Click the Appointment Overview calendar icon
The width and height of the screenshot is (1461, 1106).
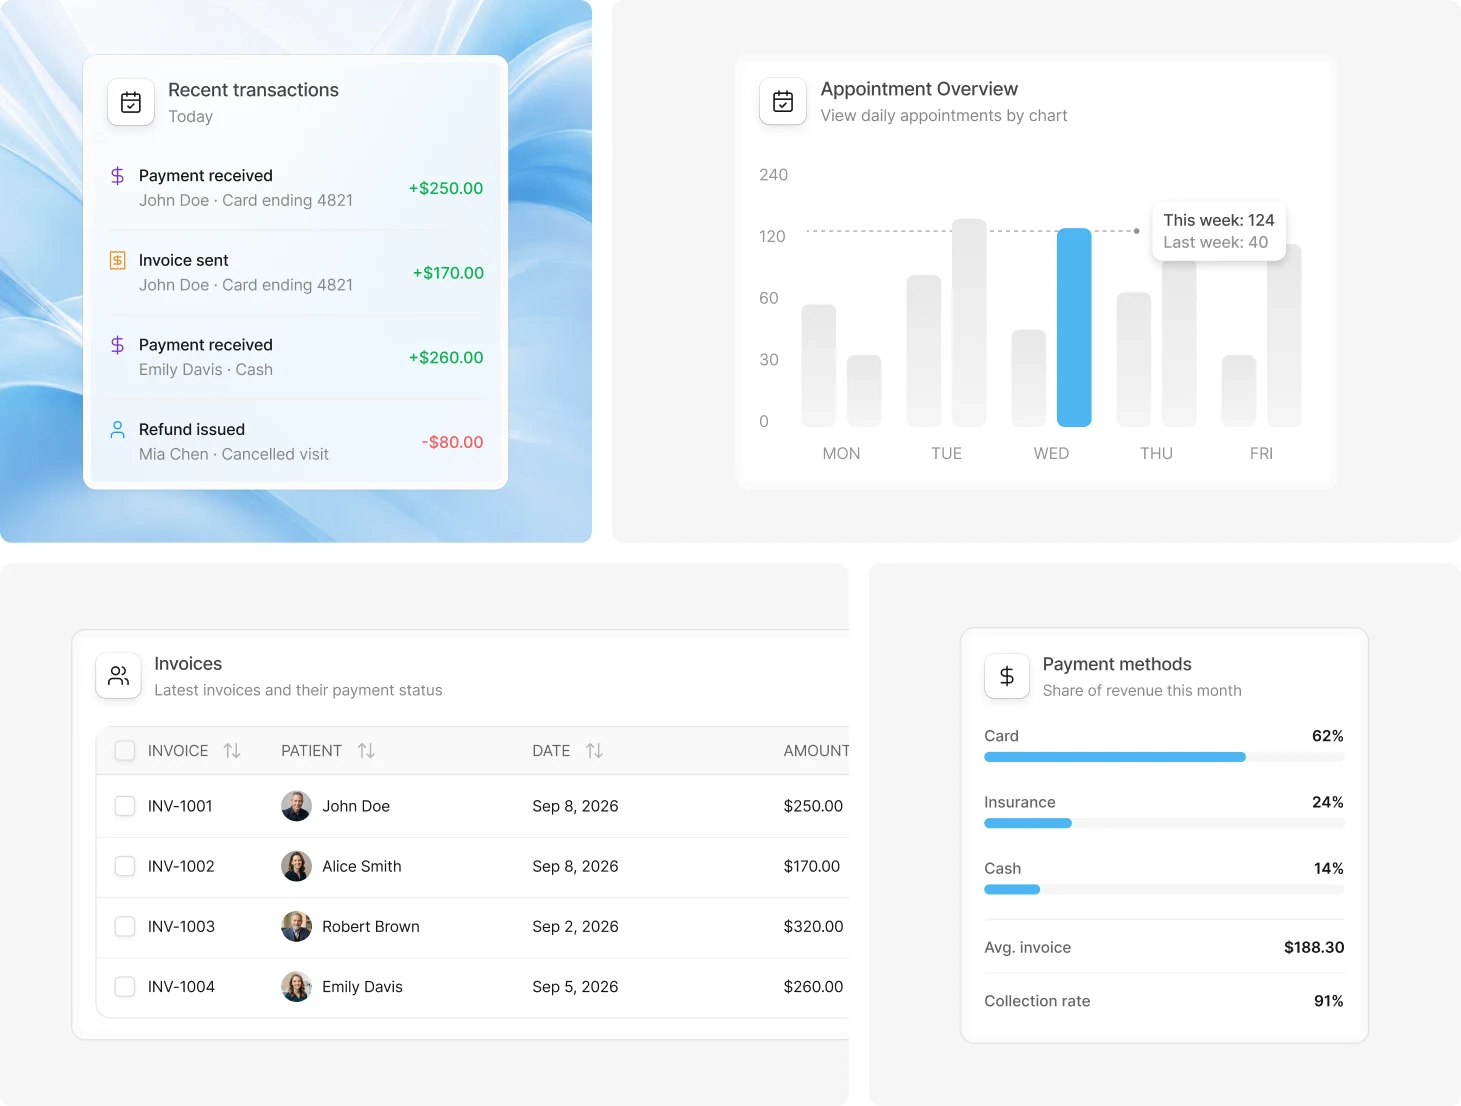[x=783, y=101]
